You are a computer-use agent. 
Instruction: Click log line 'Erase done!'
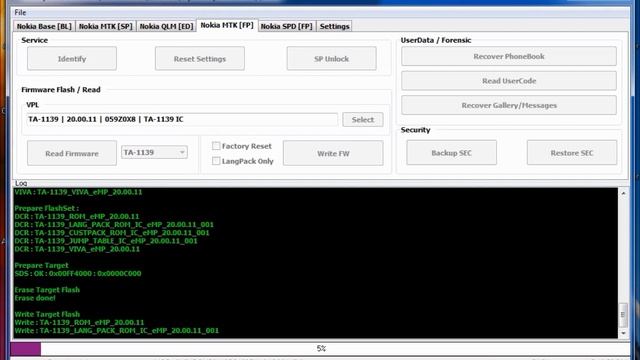coord(35,298)
